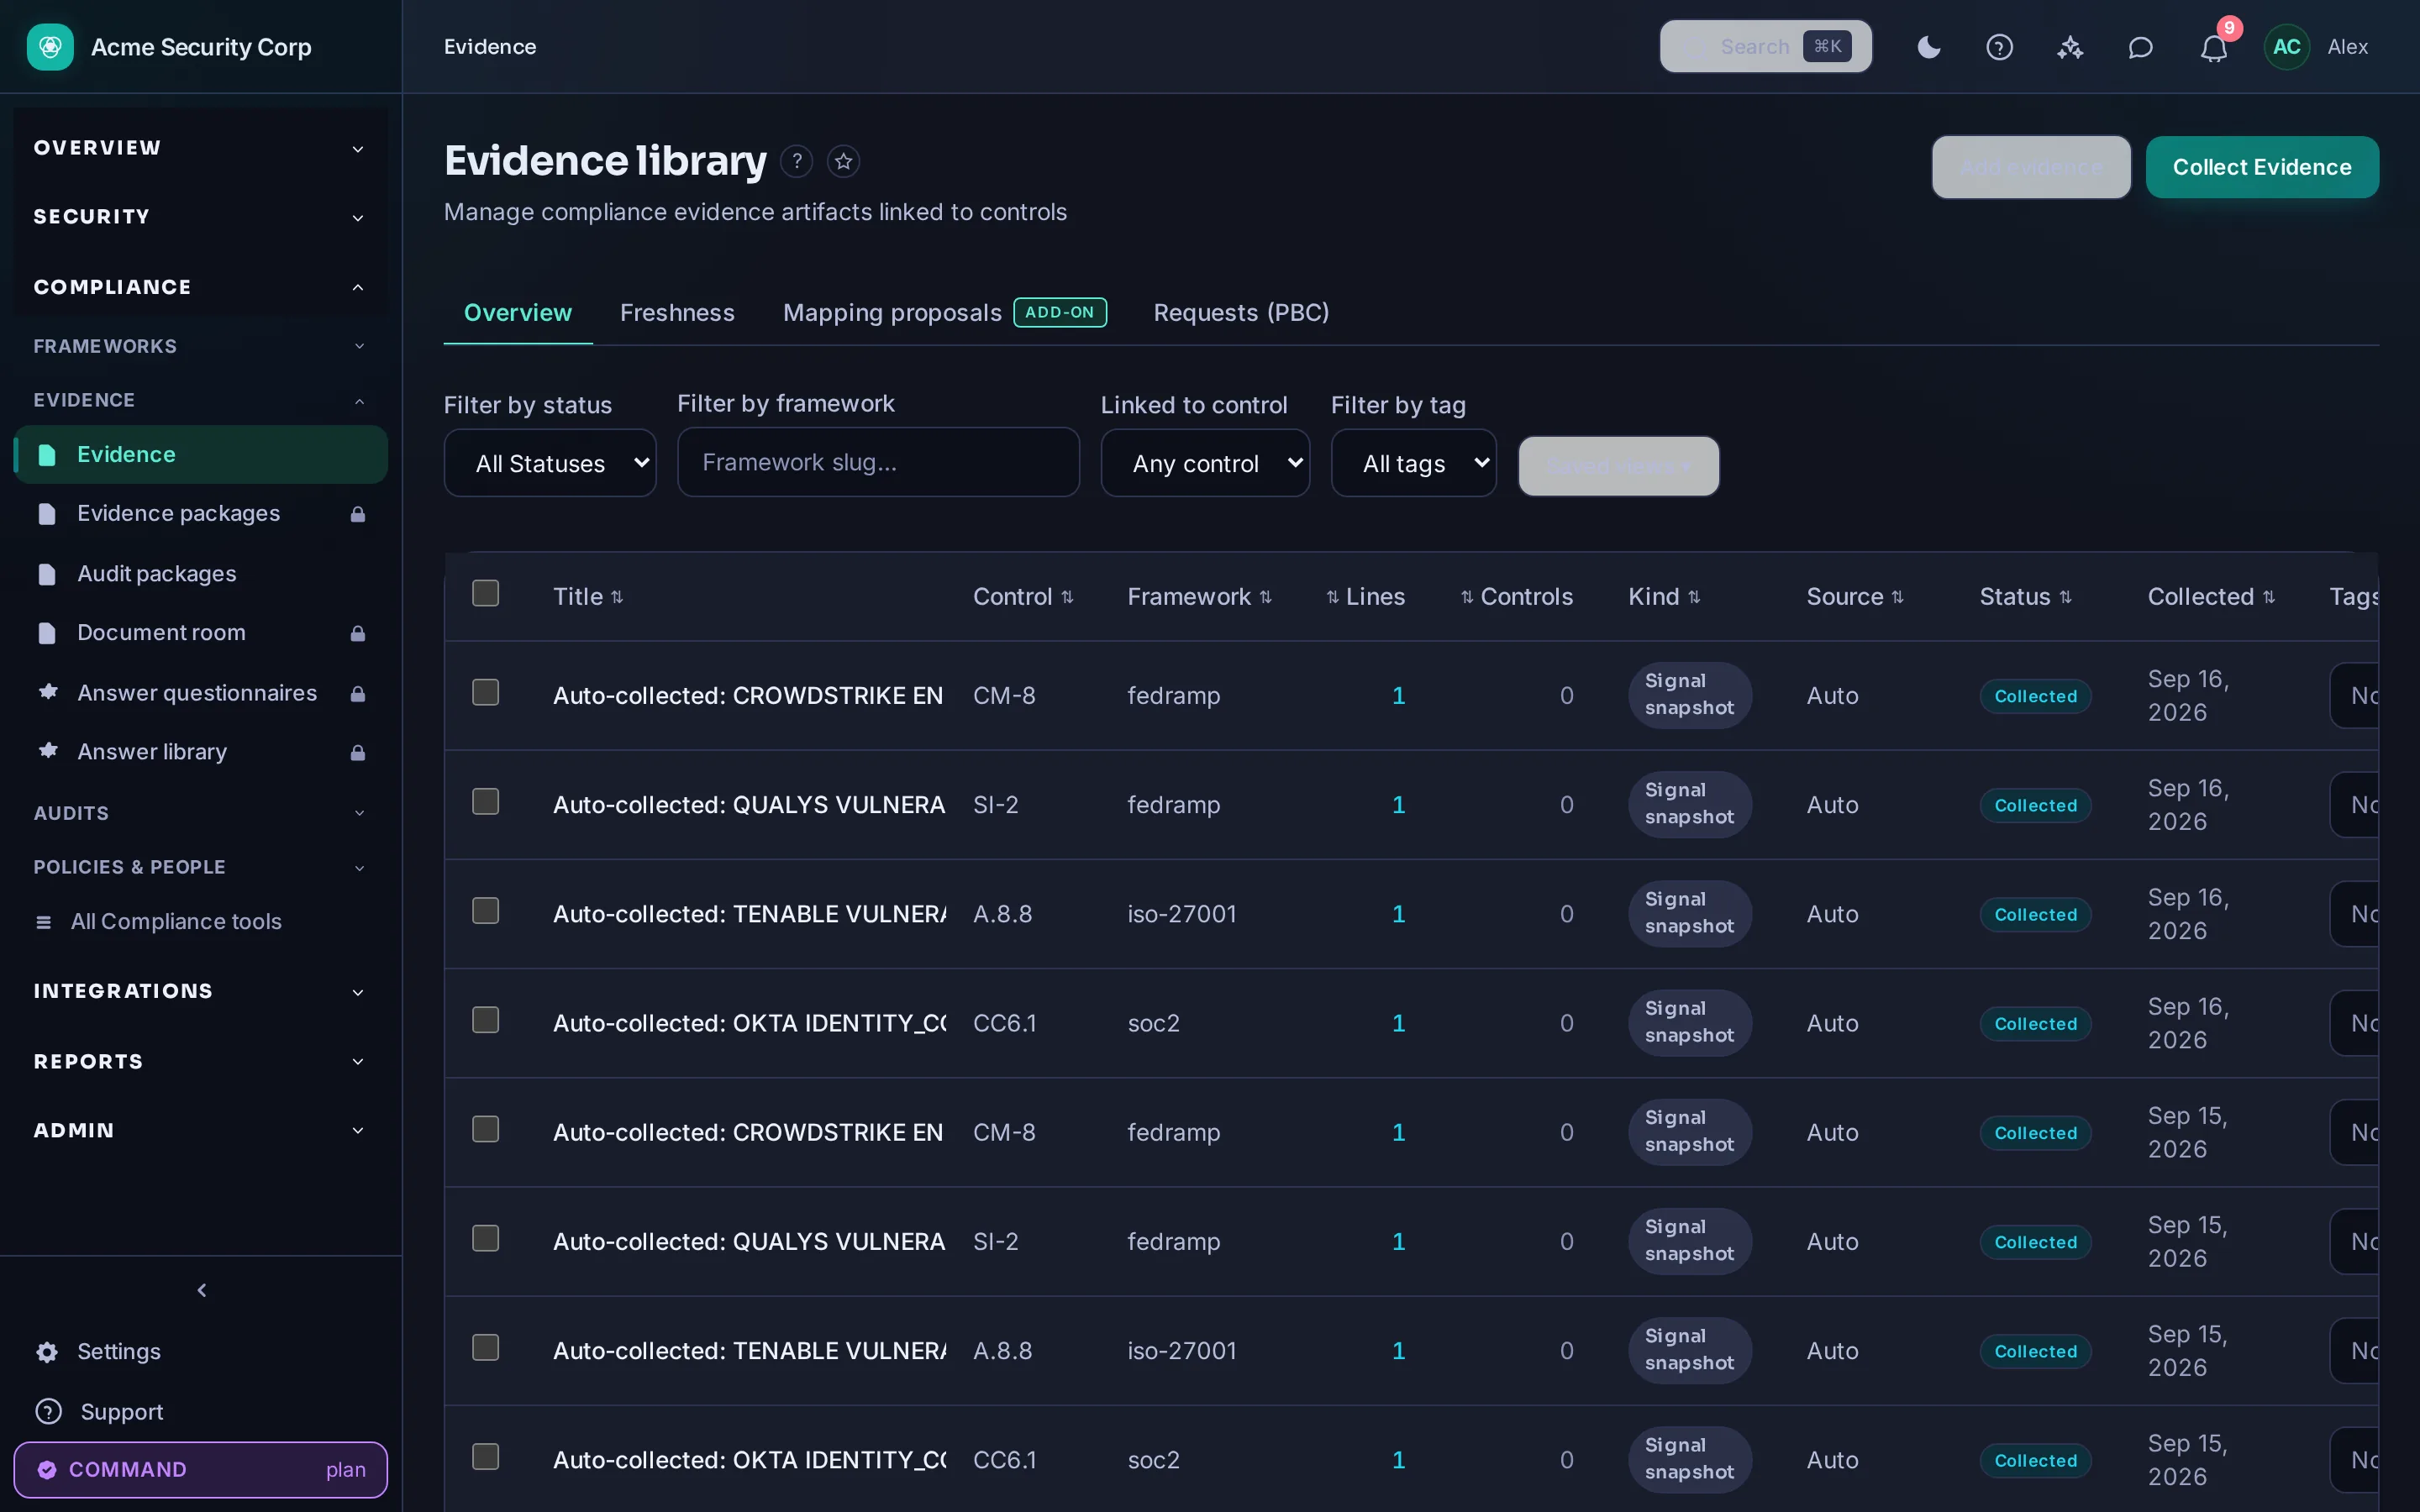Open the help question-mark icon in top bar
2420x1512 pixels.
(x=1999, y=47)
